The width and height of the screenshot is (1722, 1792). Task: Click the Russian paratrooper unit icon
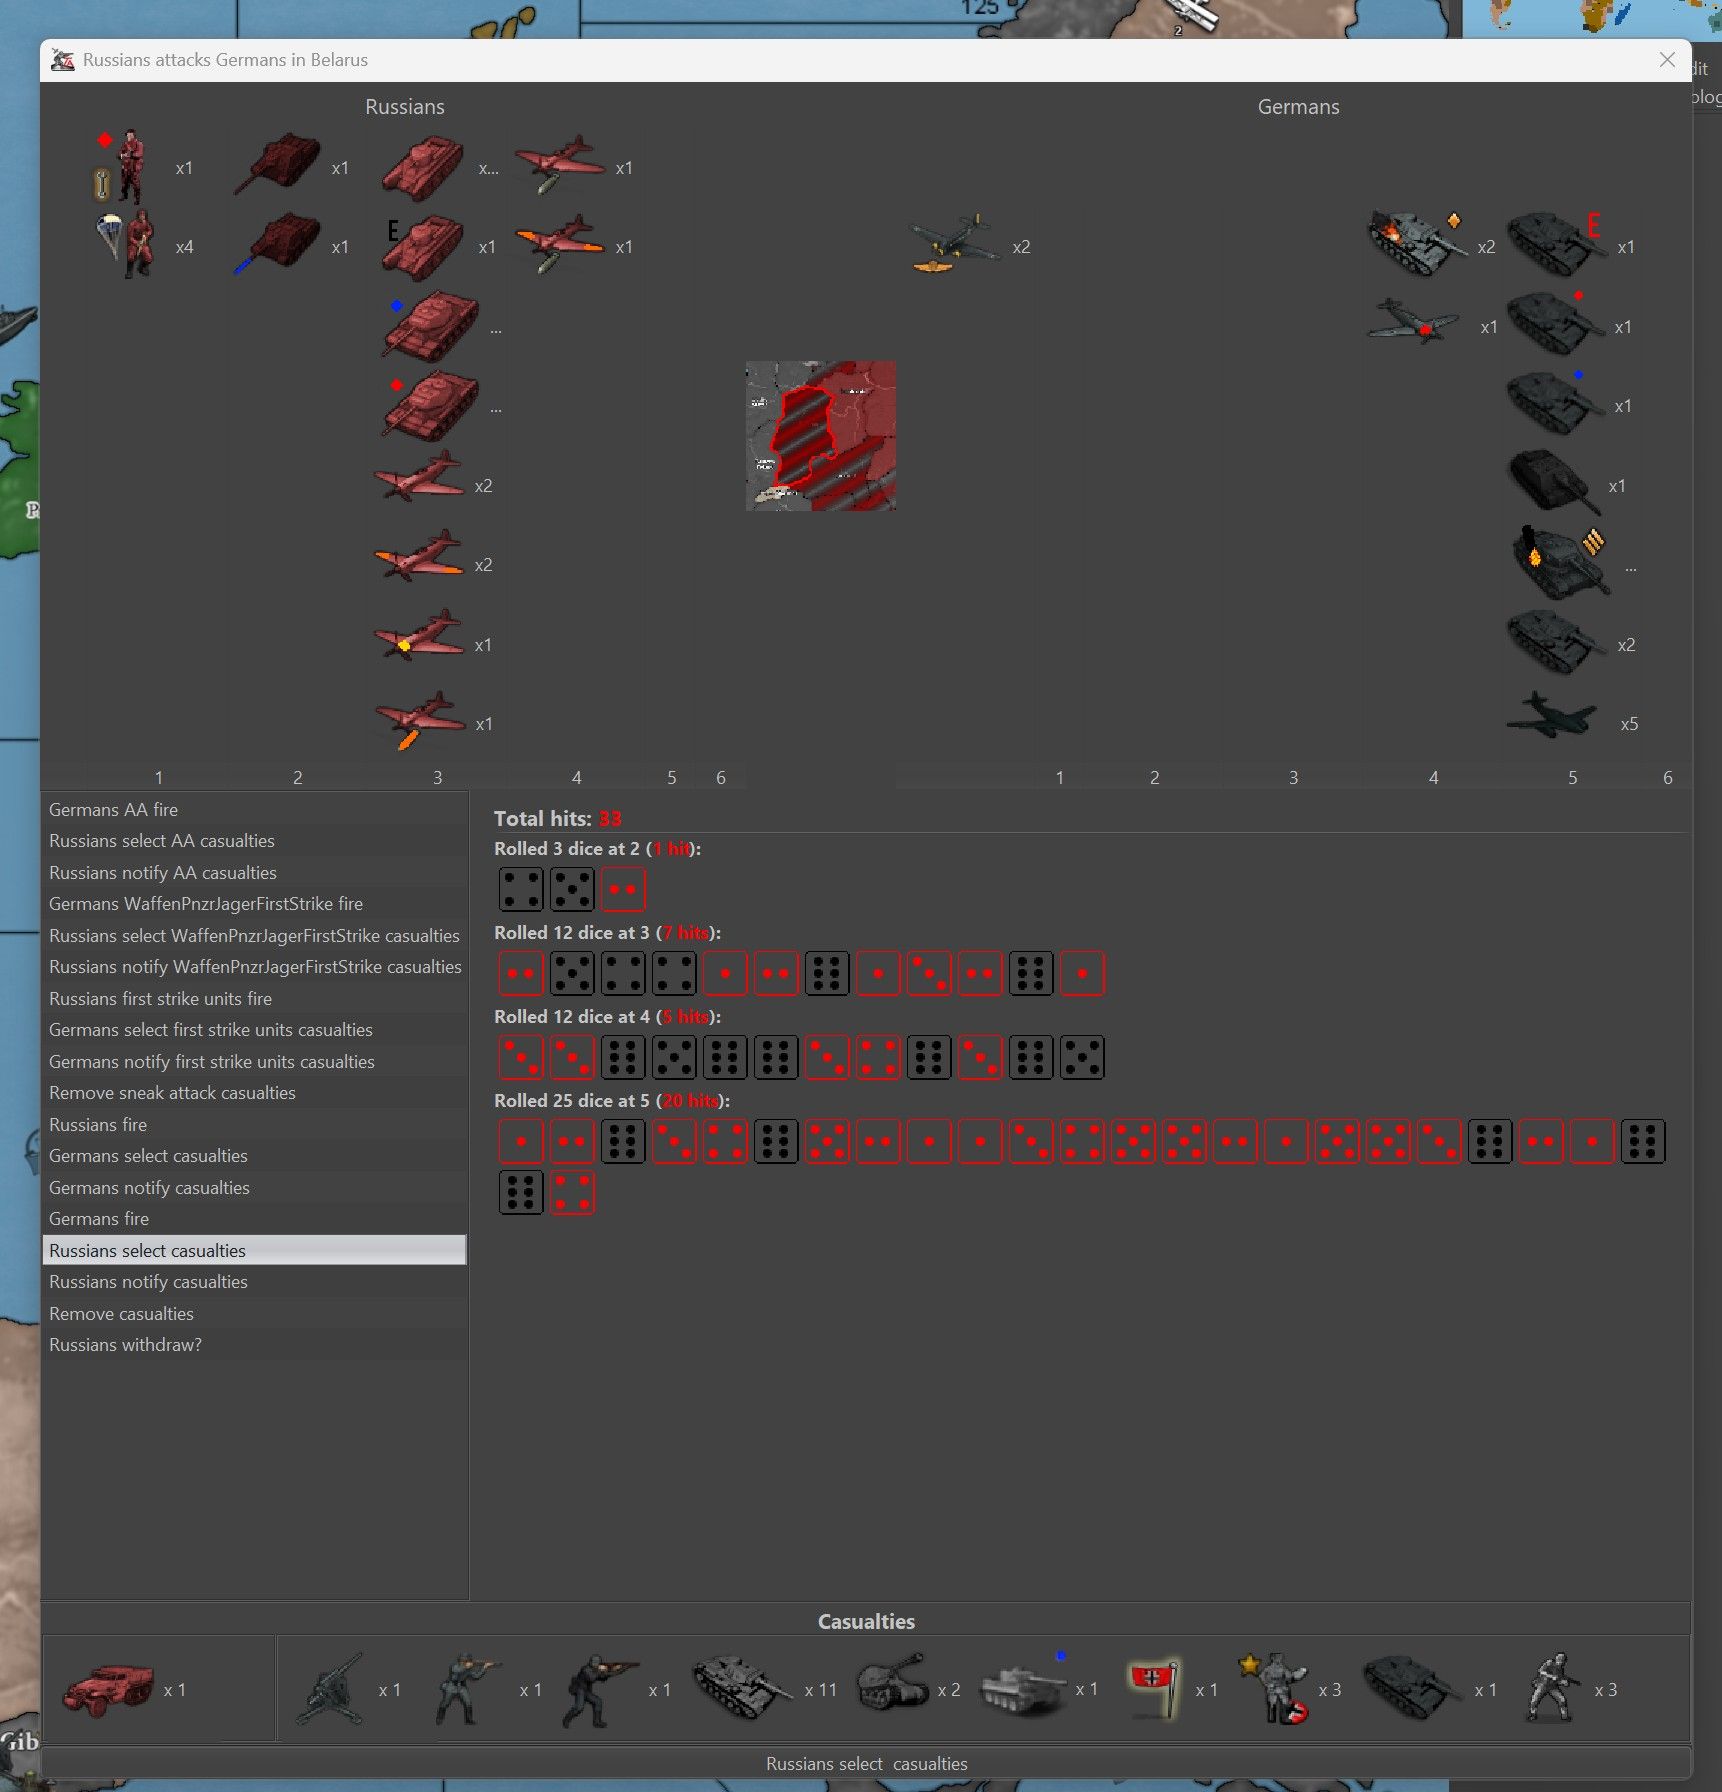[128, 244]
